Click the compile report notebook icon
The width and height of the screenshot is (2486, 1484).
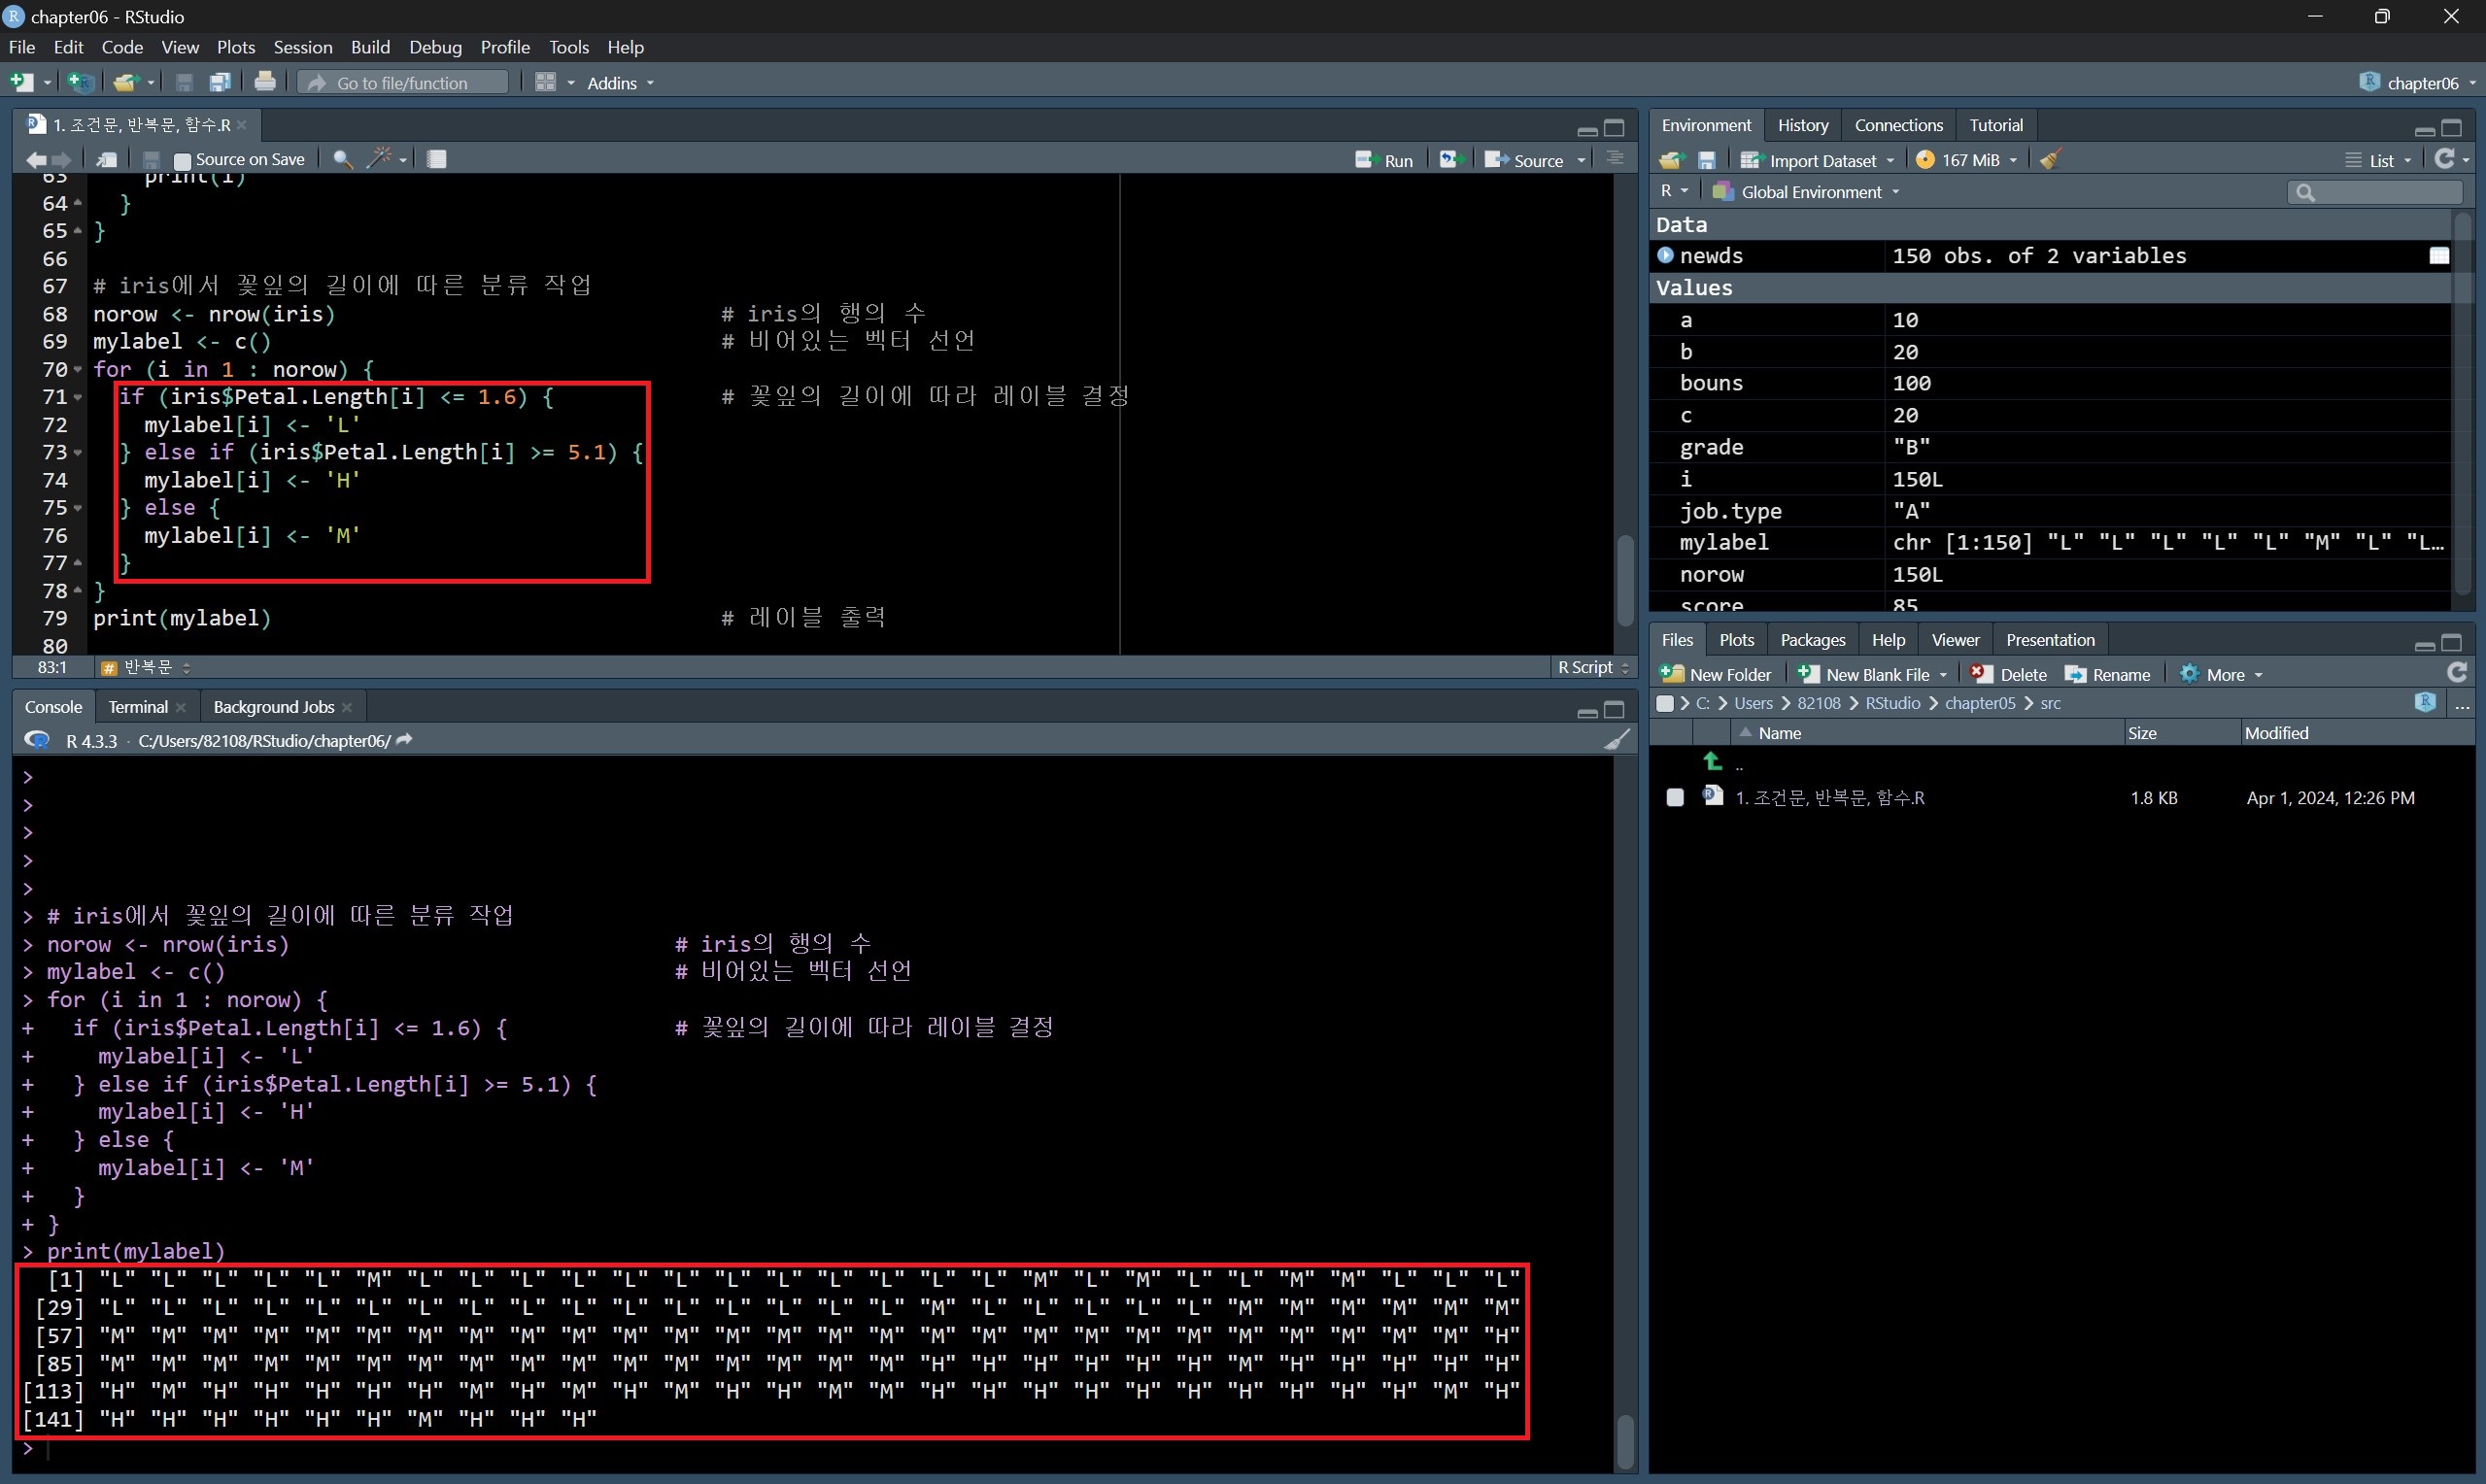click(437, 159)
